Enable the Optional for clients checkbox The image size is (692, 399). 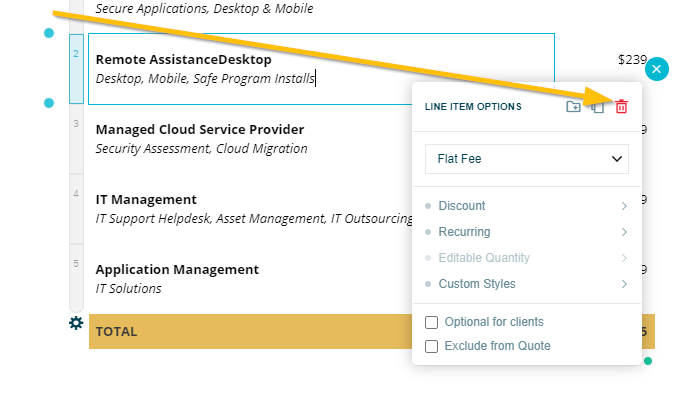431,322
